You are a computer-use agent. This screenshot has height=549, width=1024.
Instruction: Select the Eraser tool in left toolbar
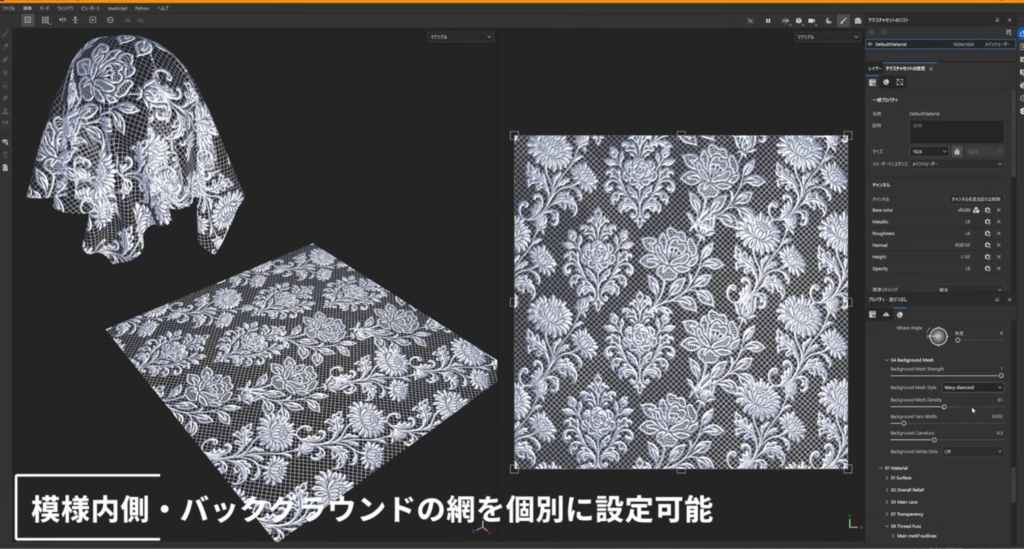5,47
